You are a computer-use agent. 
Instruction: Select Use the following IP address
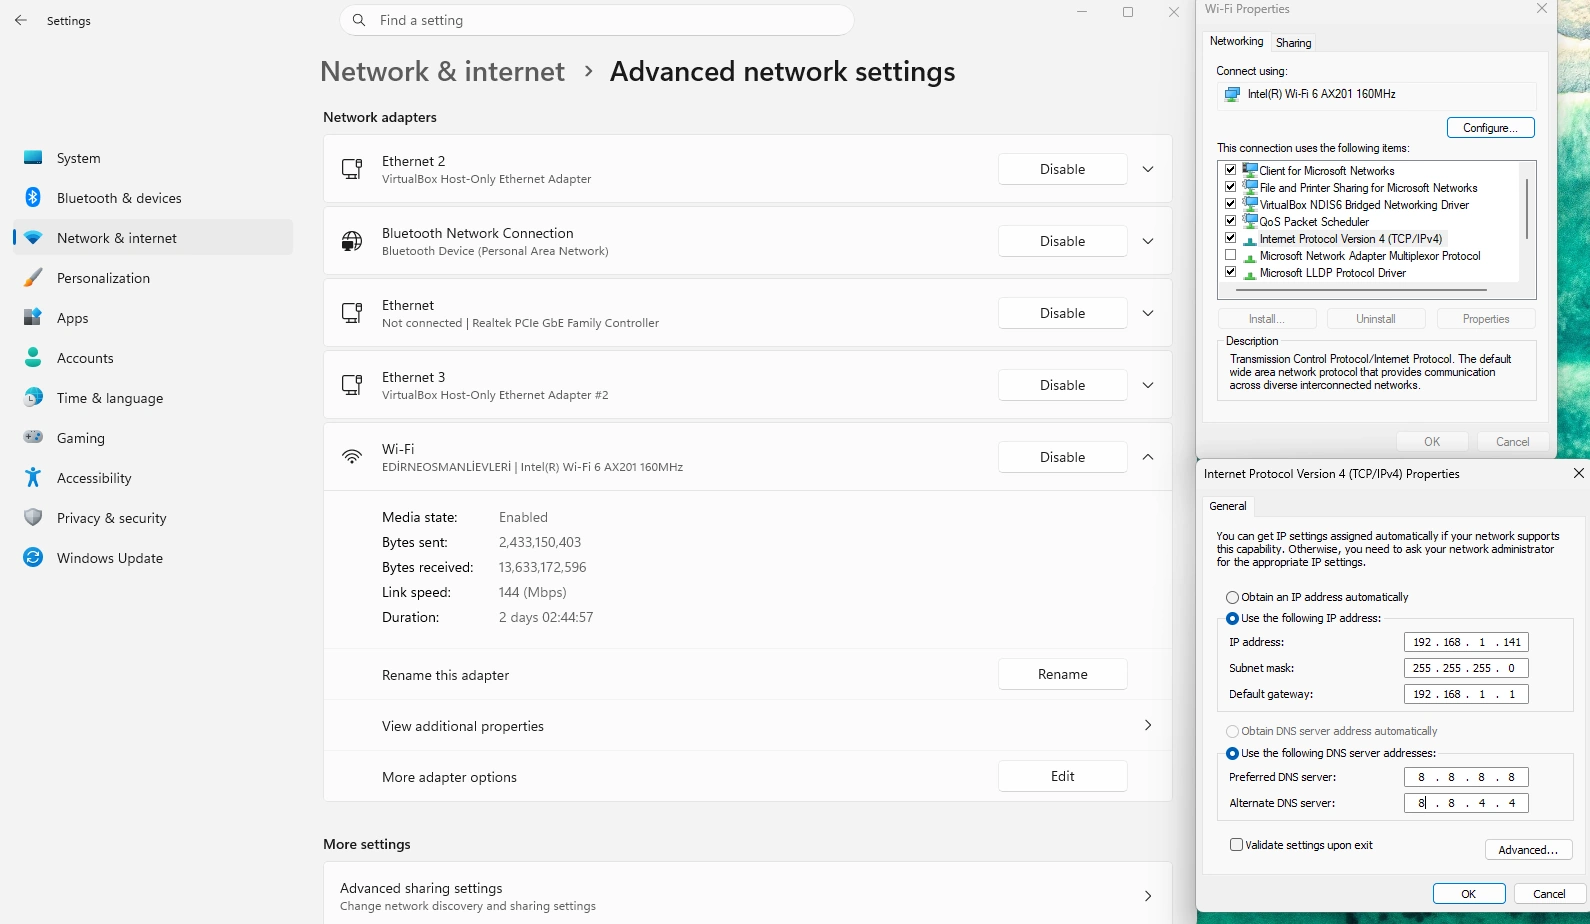[1232, 619]
